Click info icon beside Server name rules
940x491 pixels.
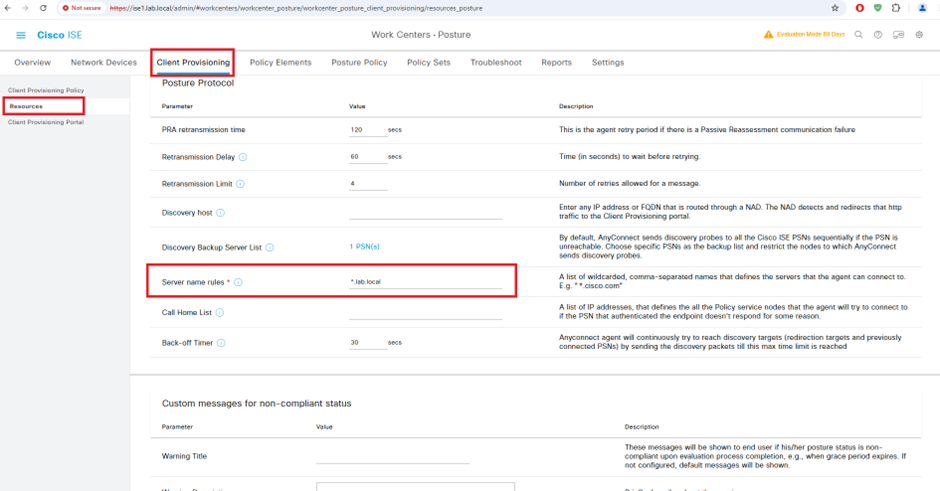coord(238,282)
